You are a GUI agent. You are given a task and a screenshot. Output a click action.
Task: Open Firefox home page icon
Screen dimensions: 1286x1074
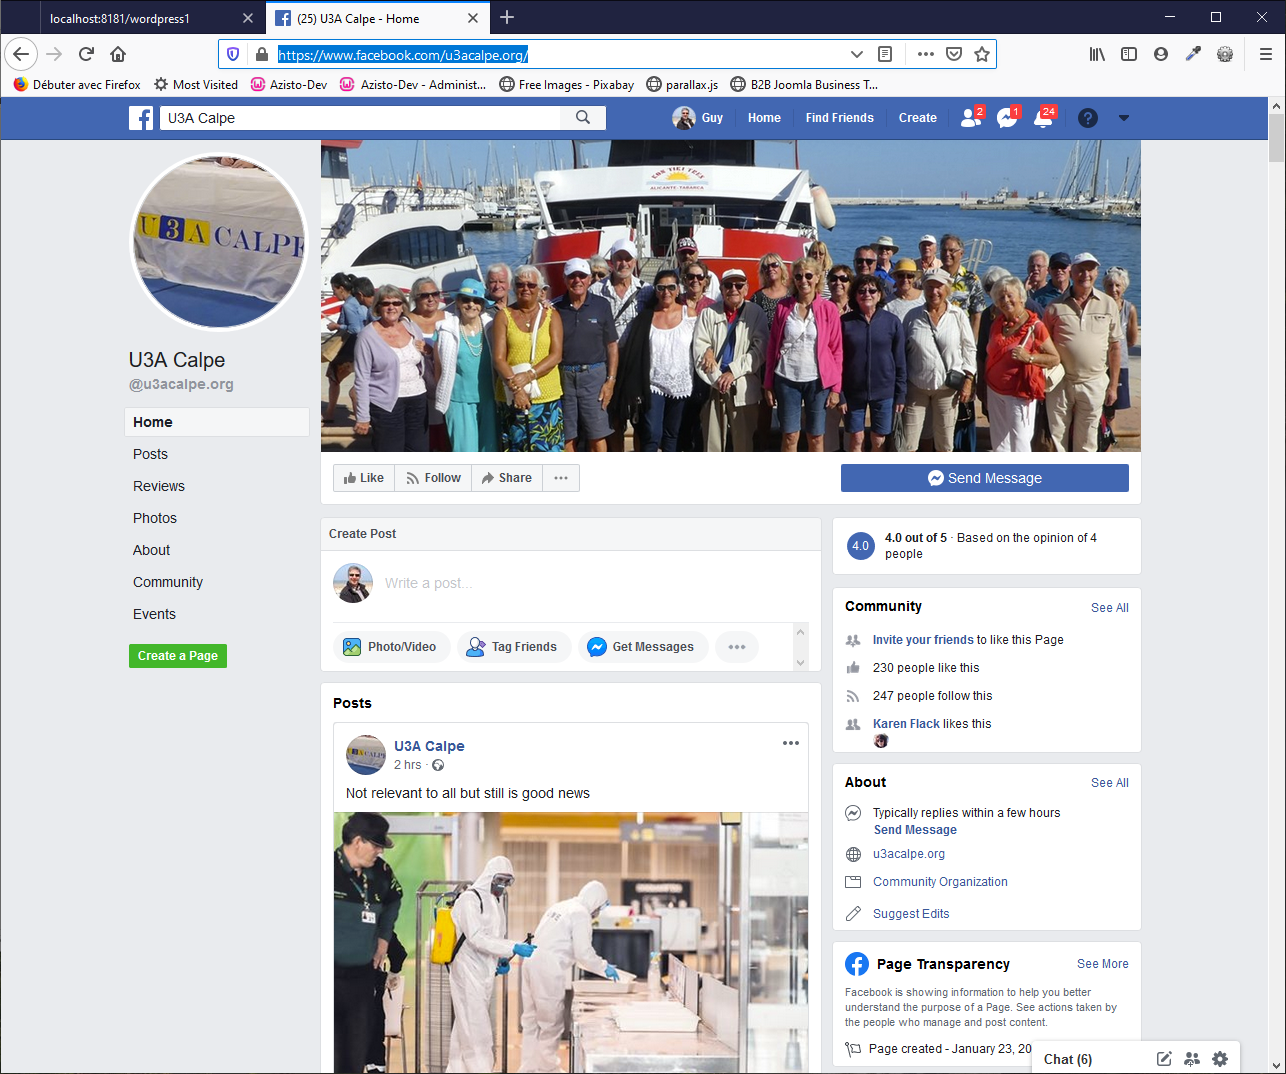pos(118,54)
